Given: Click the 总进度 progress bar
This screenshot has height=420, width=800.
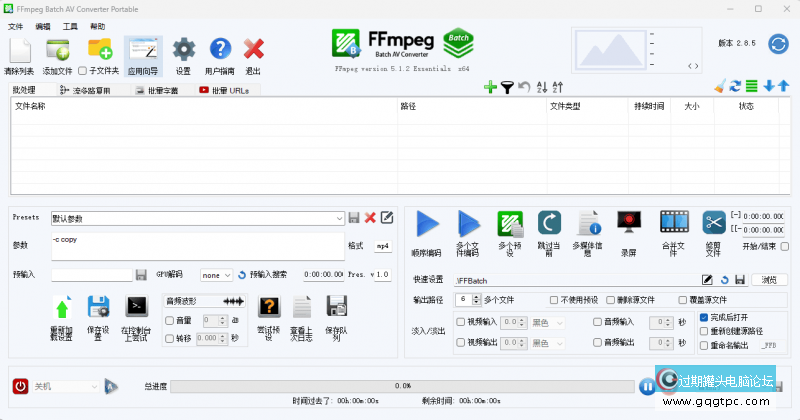Looking at the screenshot, I should tap(402, 386).
